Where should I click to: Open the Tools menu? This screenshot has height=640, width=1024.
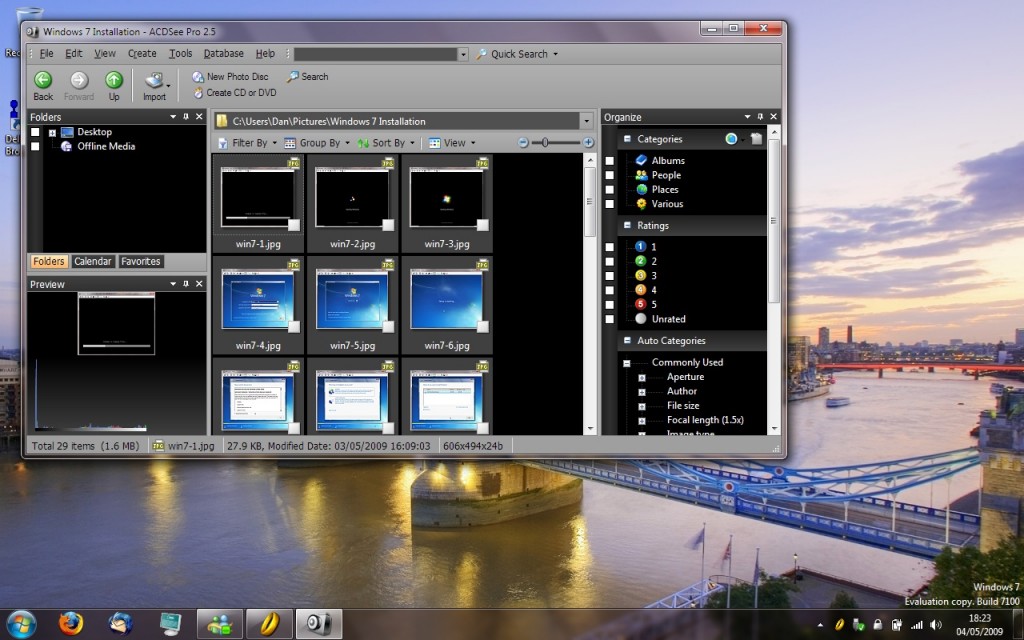coord(180,54)
